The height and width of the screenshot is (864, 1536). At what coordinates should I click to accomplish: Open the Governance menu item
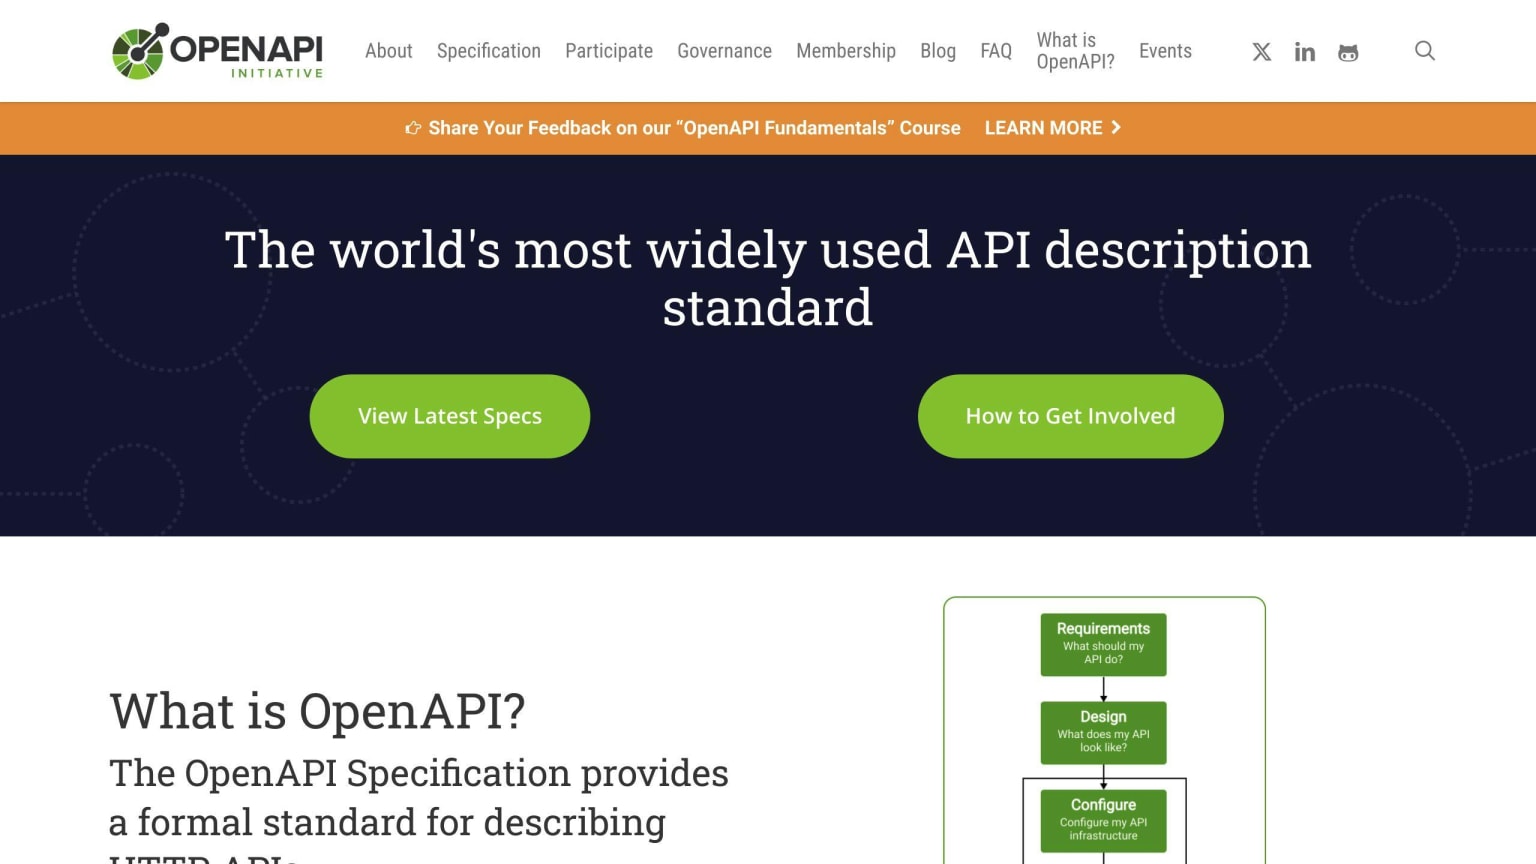tap(724, 51)
